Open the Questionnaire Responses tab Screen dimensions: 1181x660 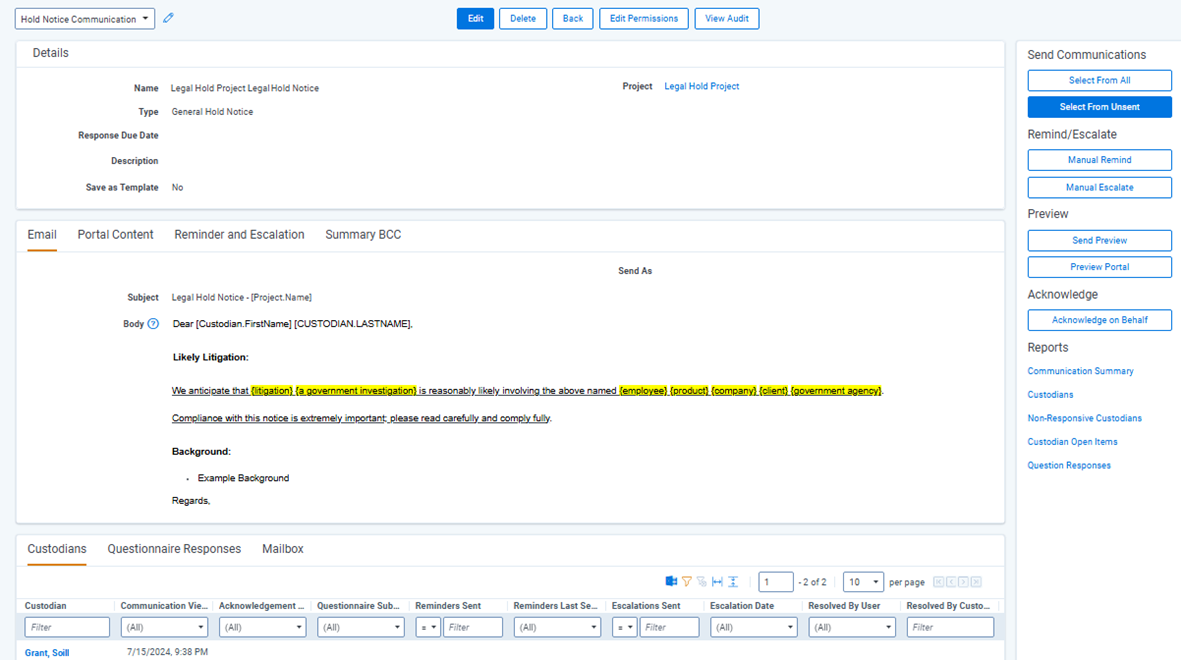tap(174, 548)
